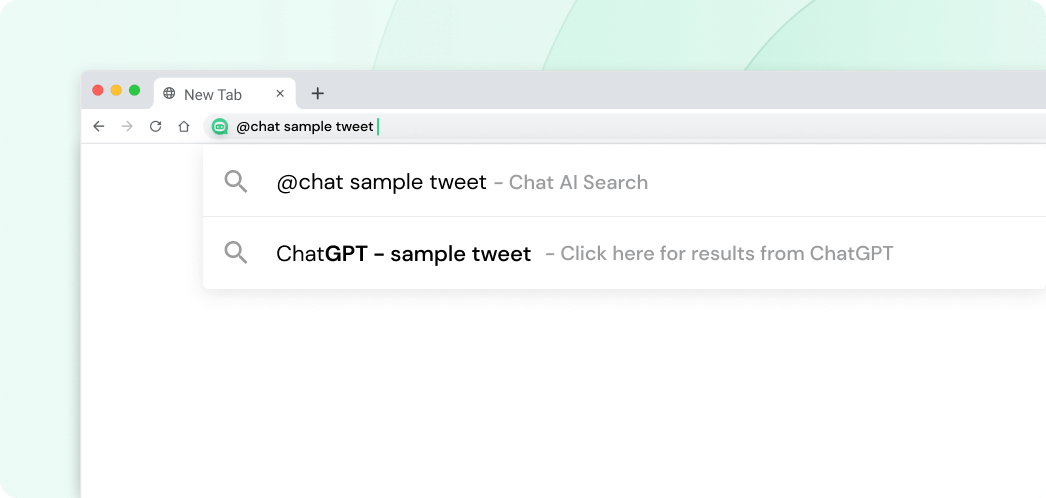Close the browser window with red button

tap(98, 90)
